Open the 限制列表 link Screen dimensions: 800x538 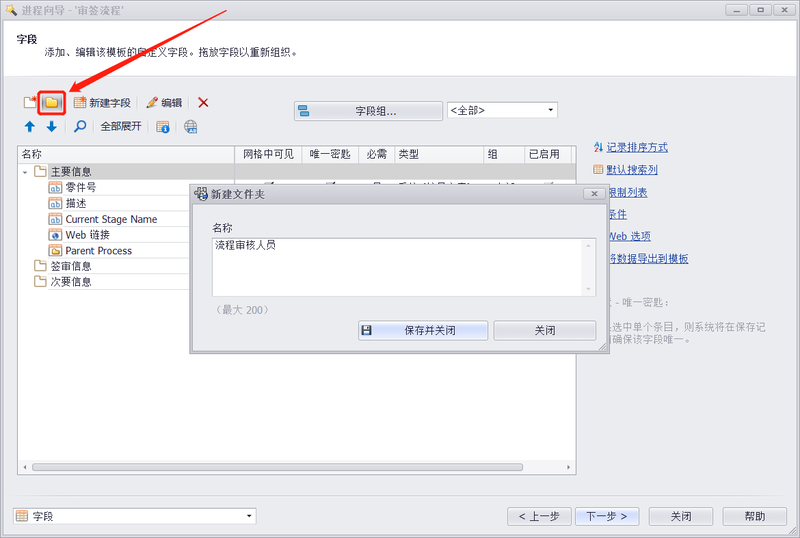(628, 192)
